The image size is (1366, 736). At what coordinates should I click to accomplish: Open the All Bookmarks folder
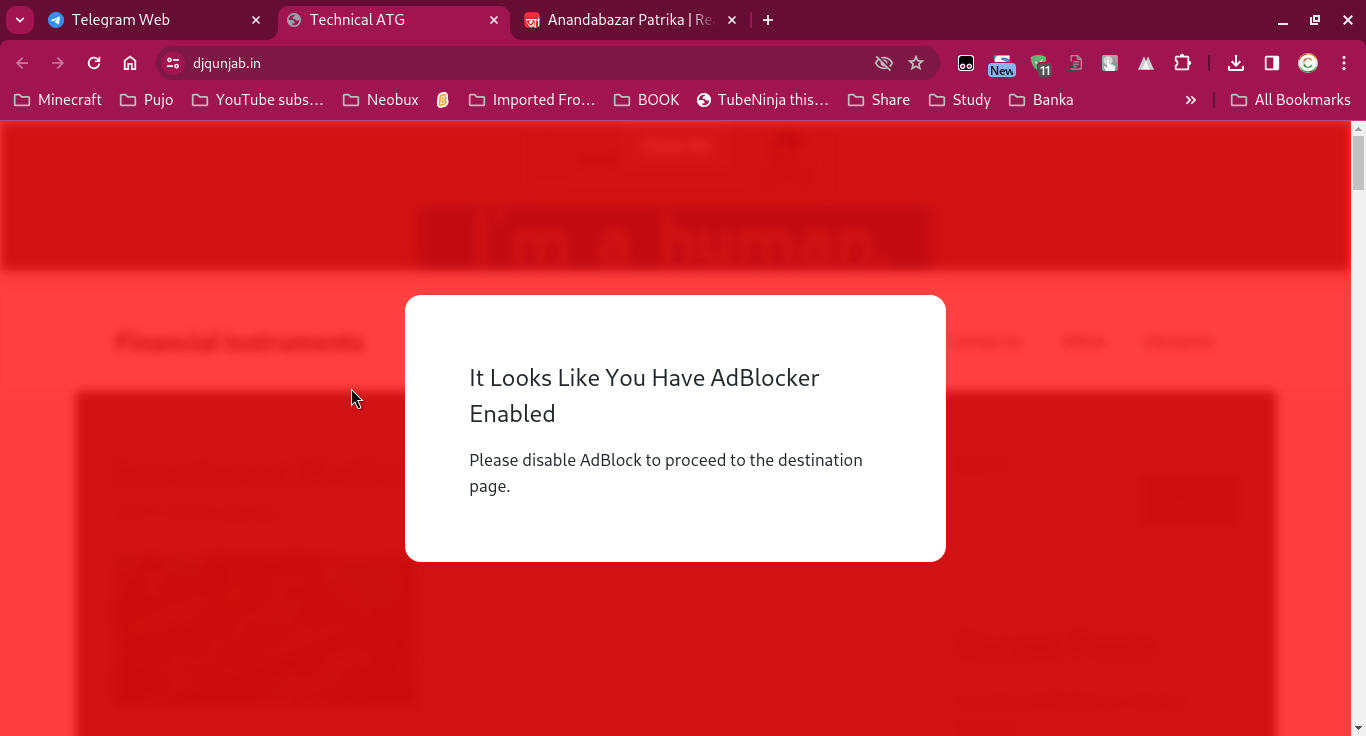click(x=1290, y=100)
